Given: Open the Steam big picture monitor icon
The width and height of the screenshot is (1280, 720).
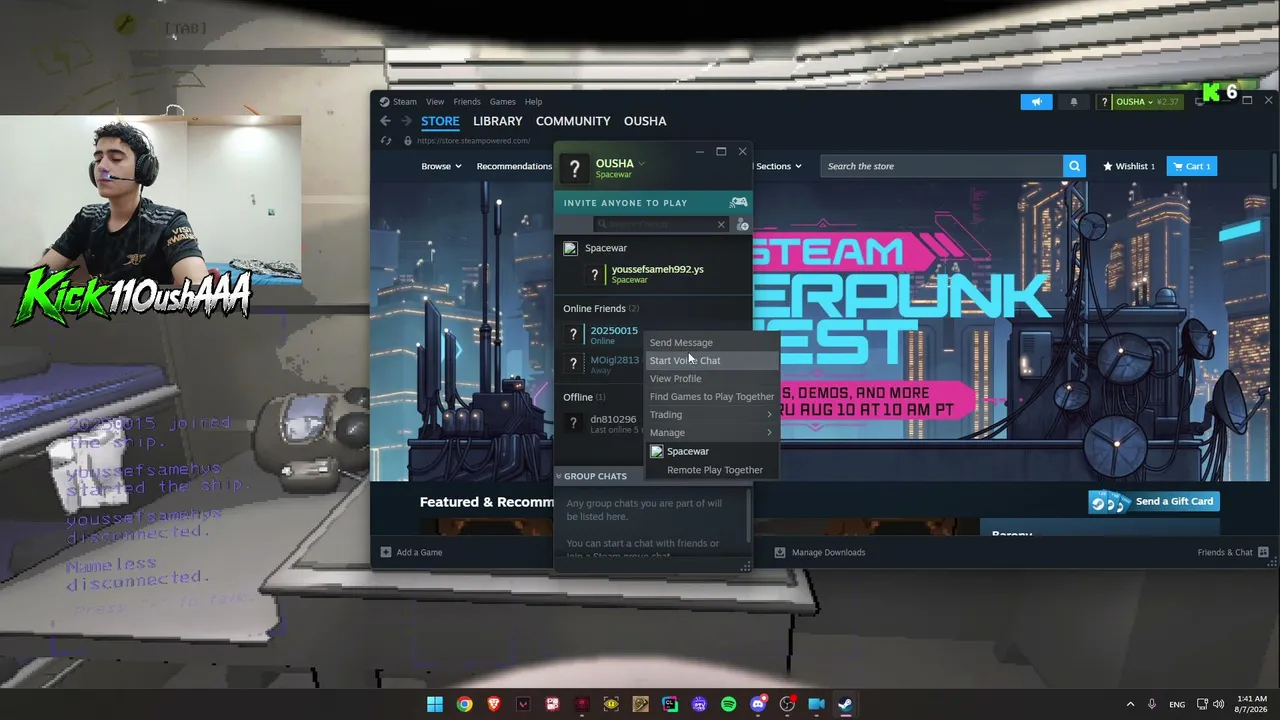Looking at the screenshot, I should [x=1200, y=102].
